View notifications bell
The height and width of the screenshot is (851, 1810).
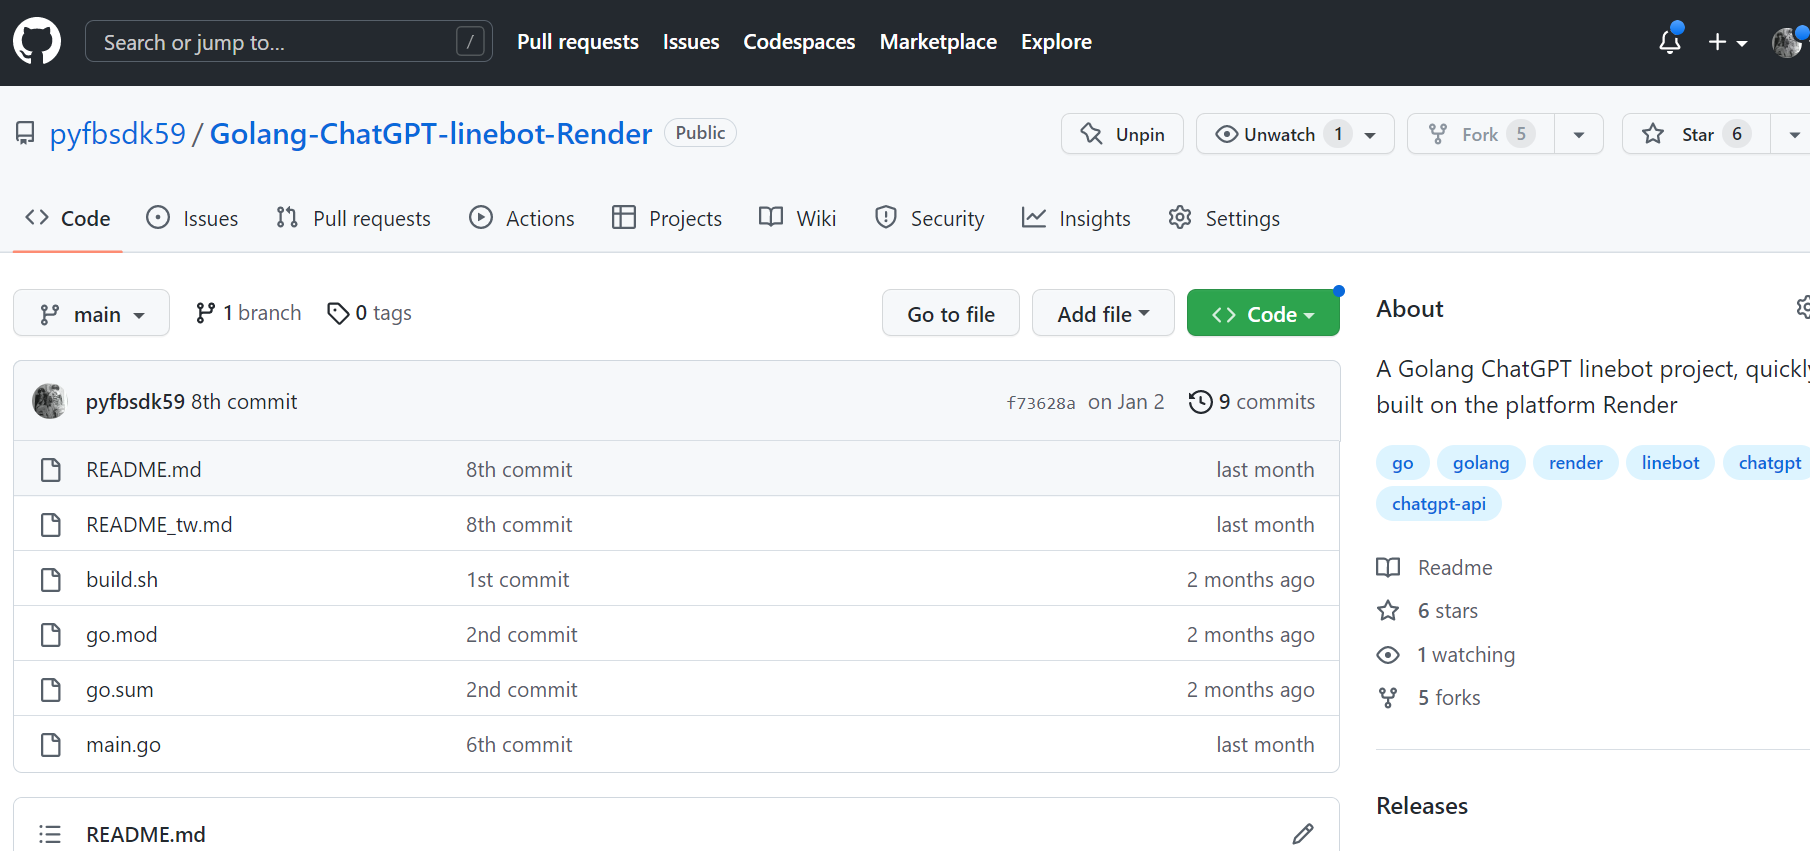pyautogui.click(x=1670, y=41)
